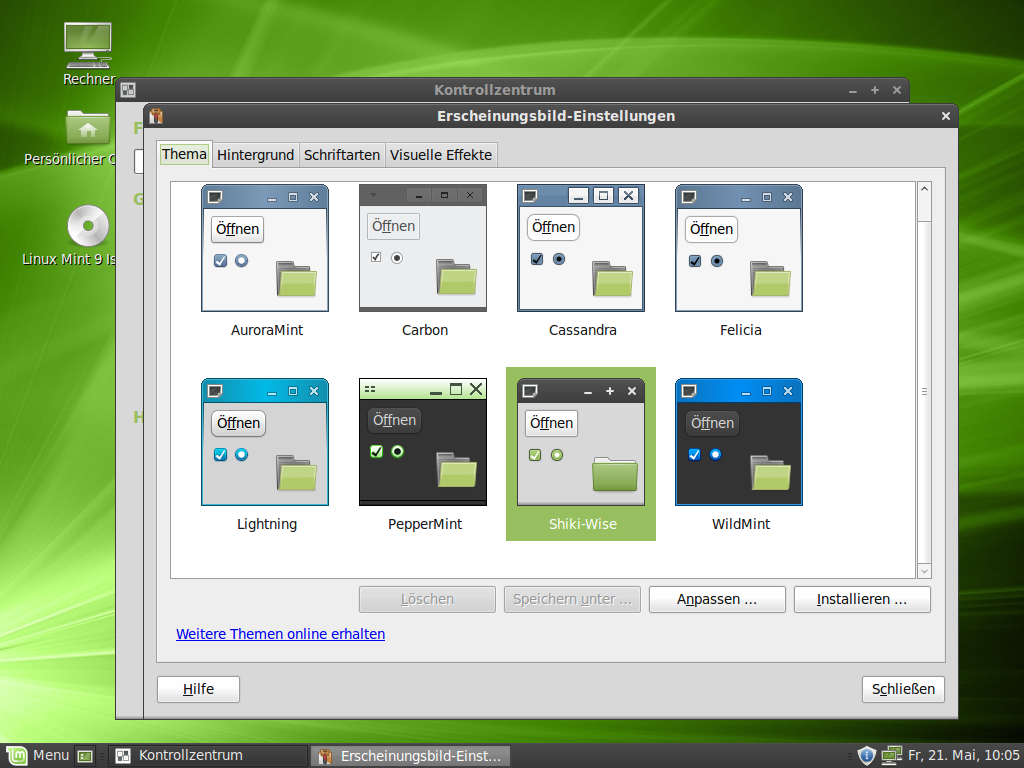Open Weitere Themen online erhalten link
This screenshot has width=1024, height=768.
(280, 633)
